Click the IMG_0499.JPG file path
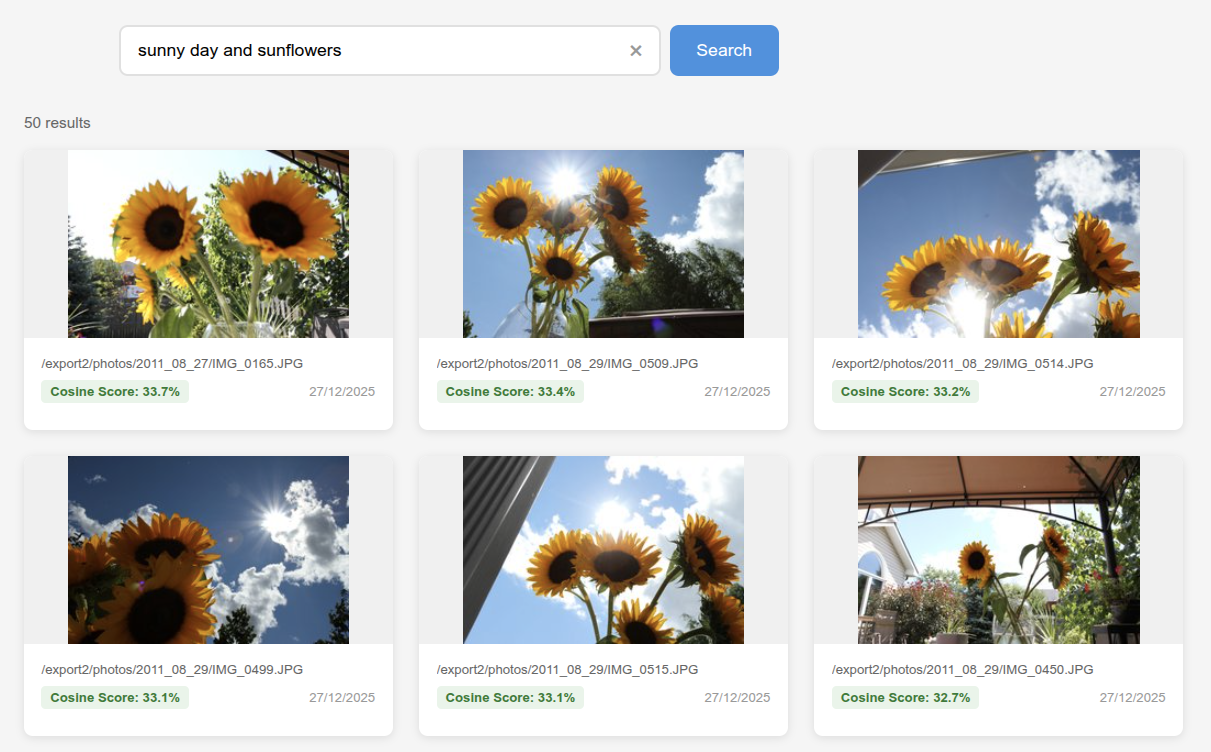 [x=172, y=670]
